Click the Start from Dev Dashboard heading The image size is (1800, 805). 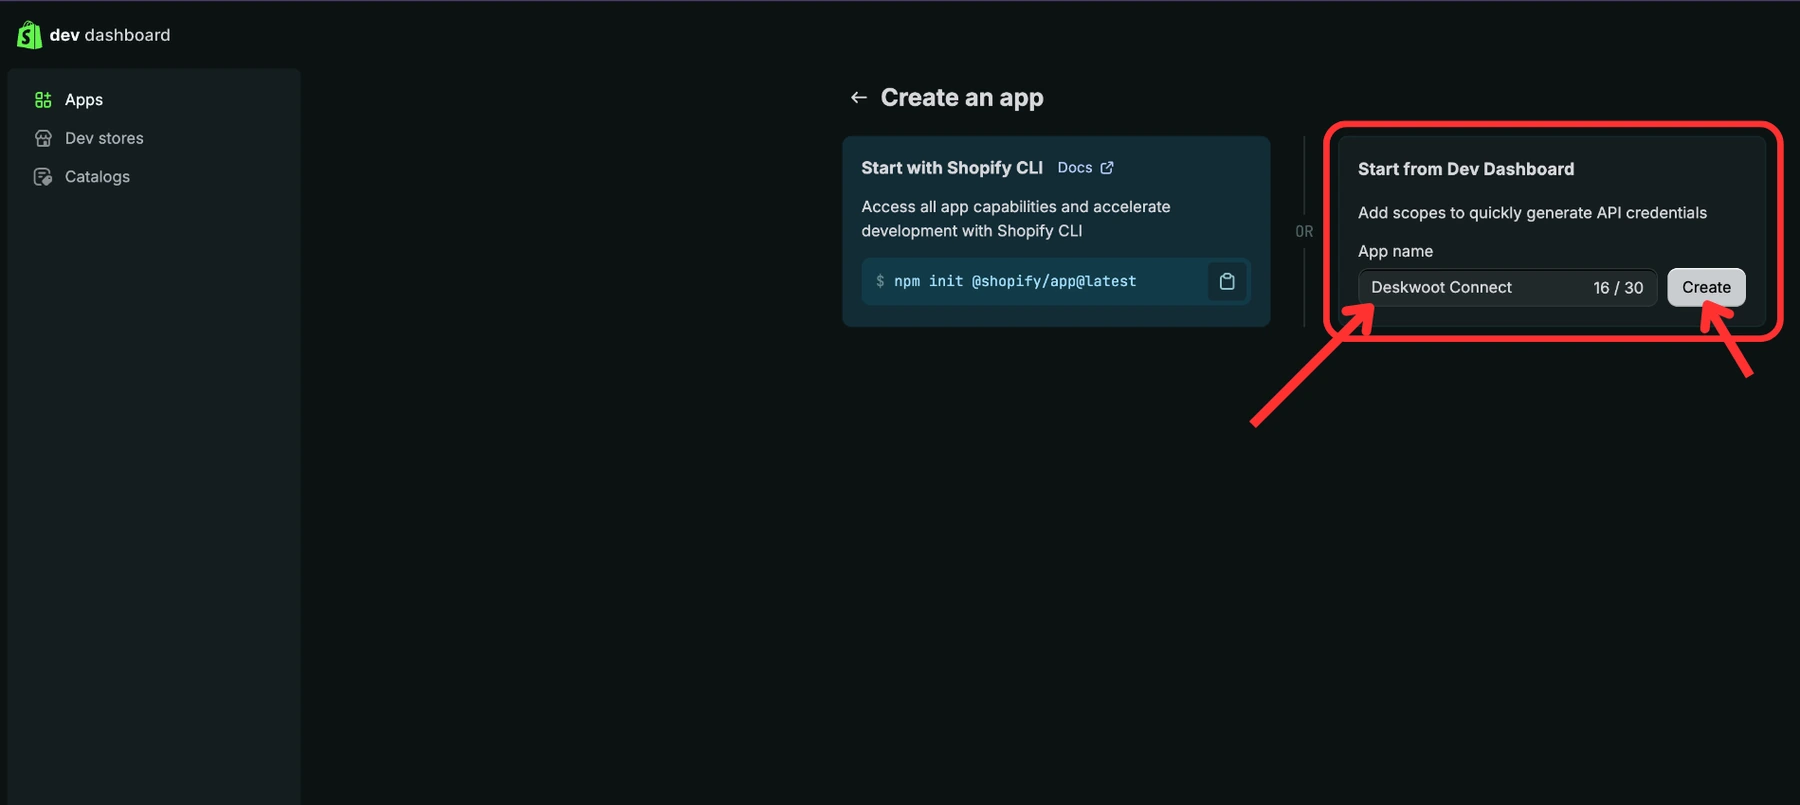(1466, 169)
